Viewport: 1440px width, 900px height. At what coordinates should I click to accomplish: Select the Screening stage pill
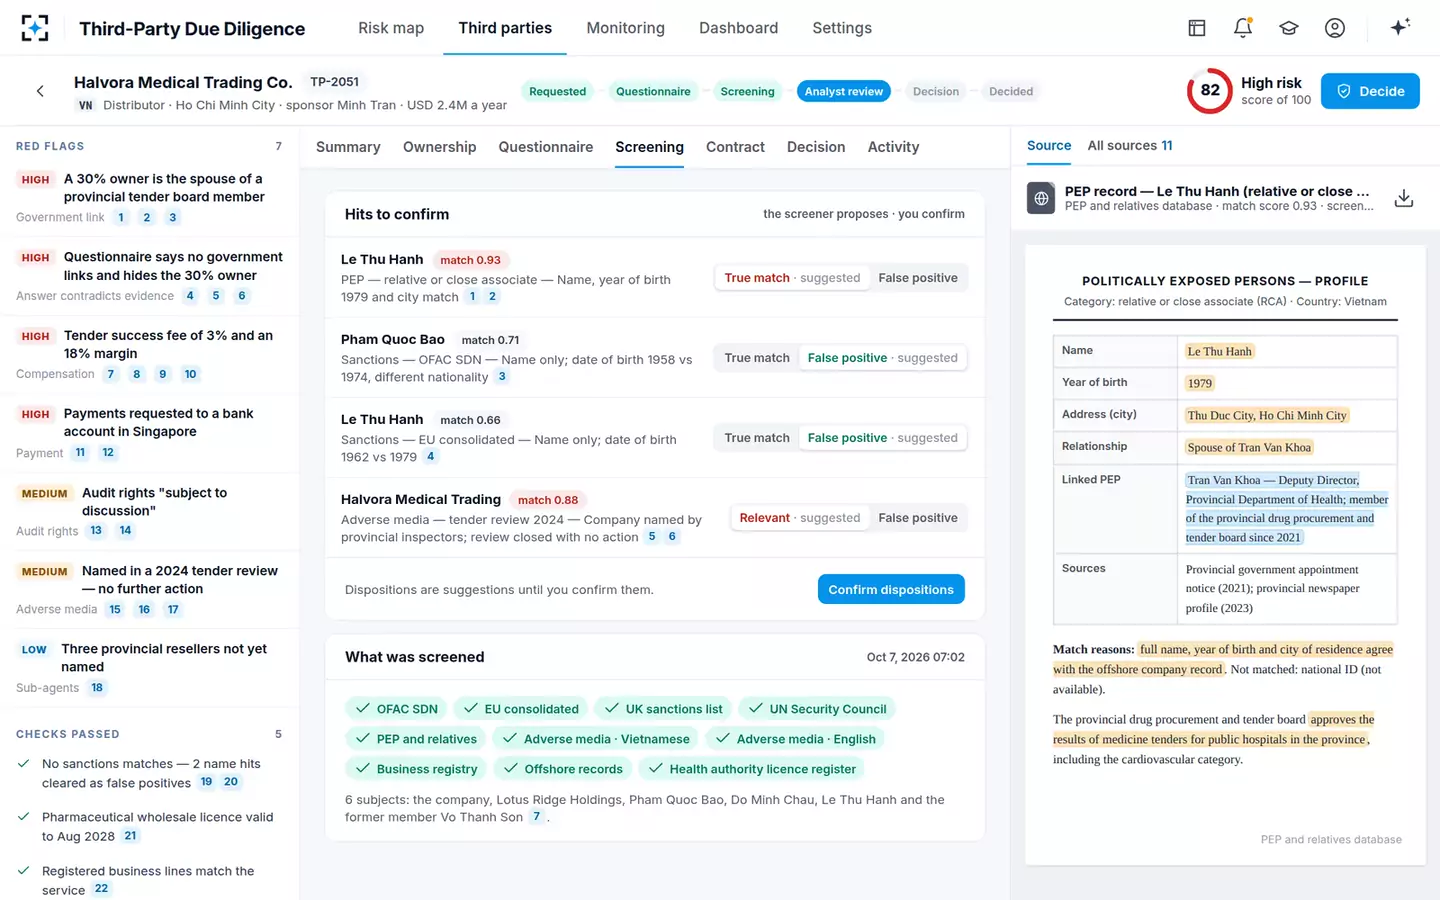click(747, 91)
